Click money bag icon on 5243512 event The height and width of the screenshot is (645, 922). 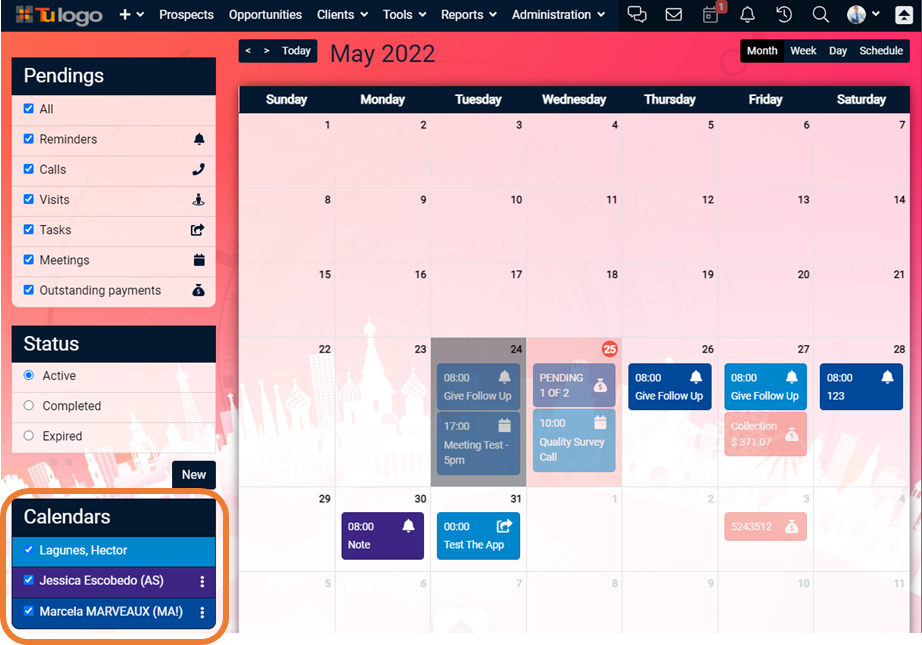(791, 527)
